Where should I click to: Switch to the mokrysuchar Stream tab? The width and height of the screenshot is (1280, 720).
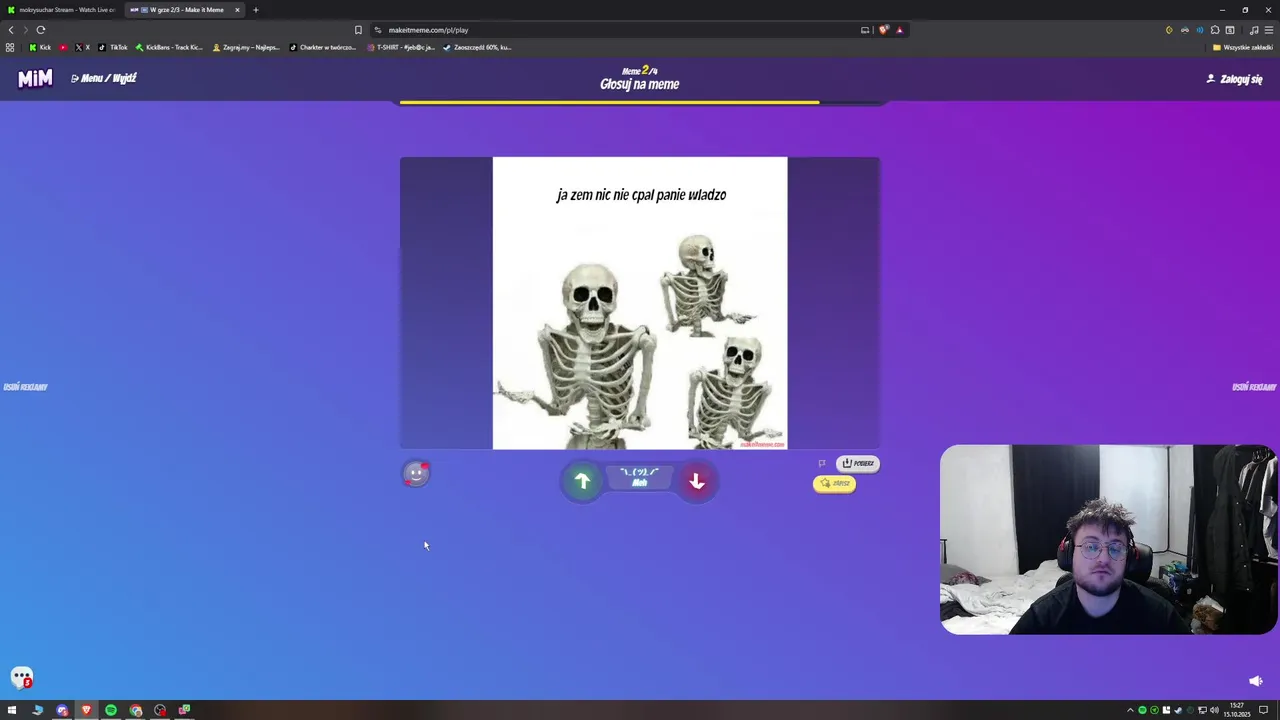click(x=62, y=10)
